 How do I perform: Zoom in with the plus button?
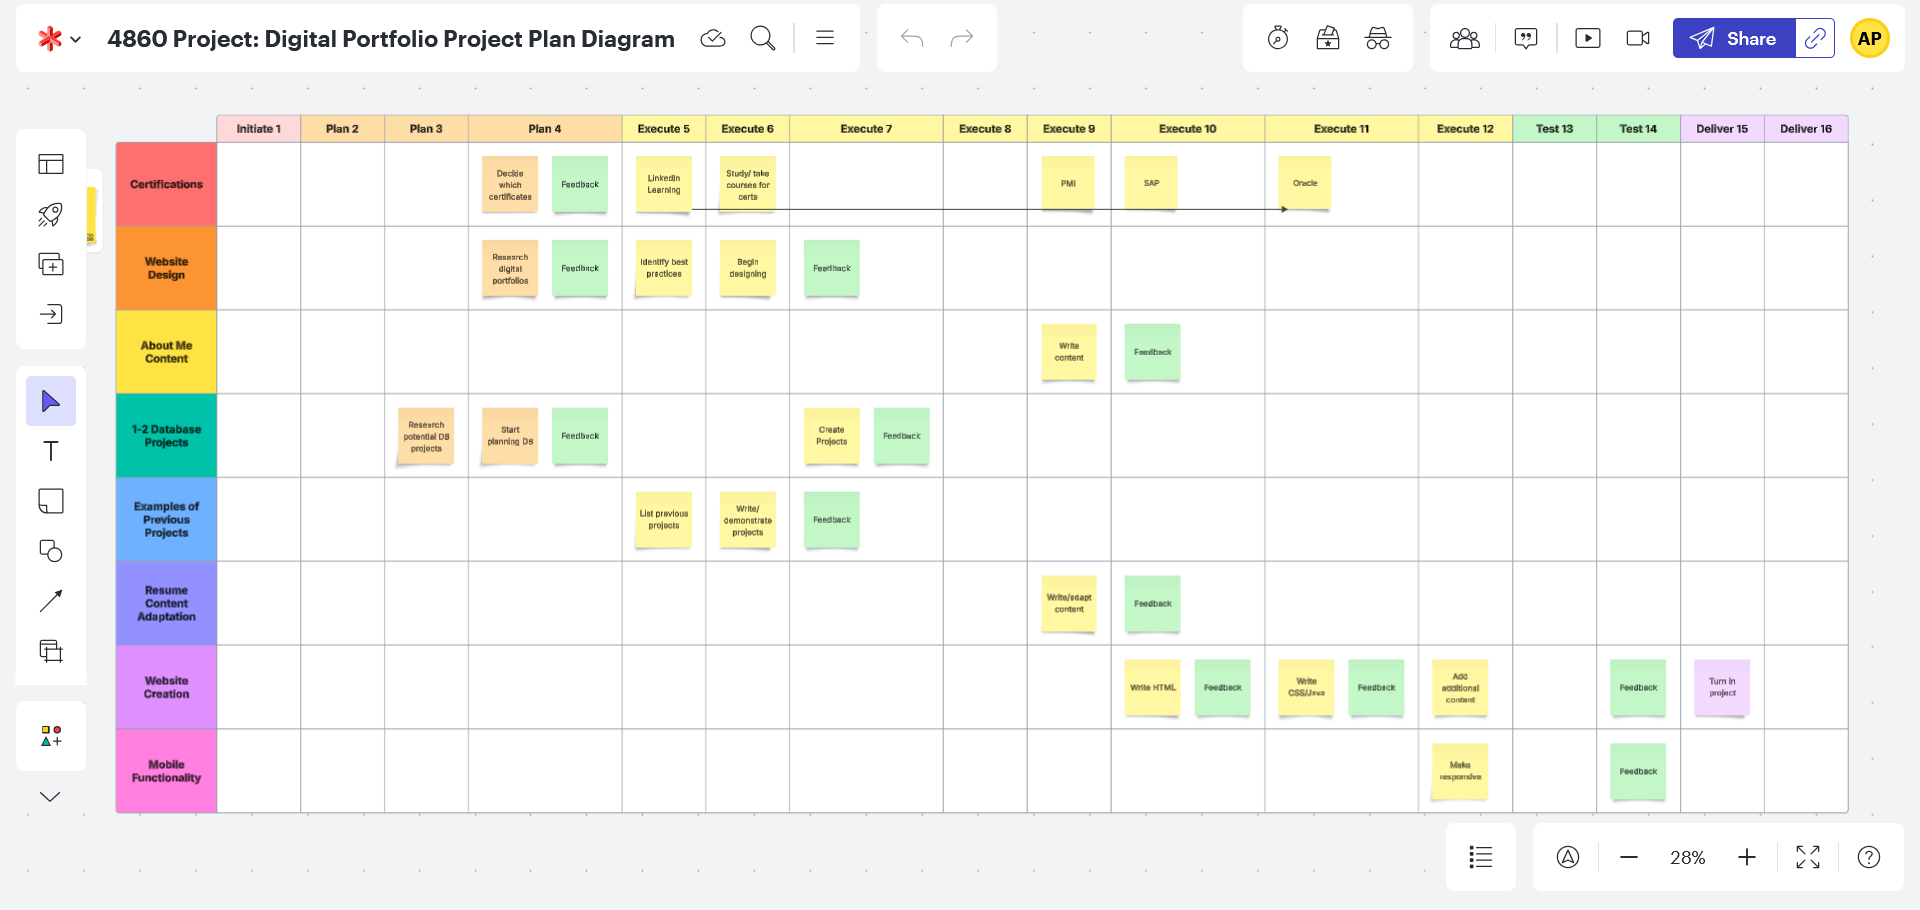click(x=1747, y=857)
